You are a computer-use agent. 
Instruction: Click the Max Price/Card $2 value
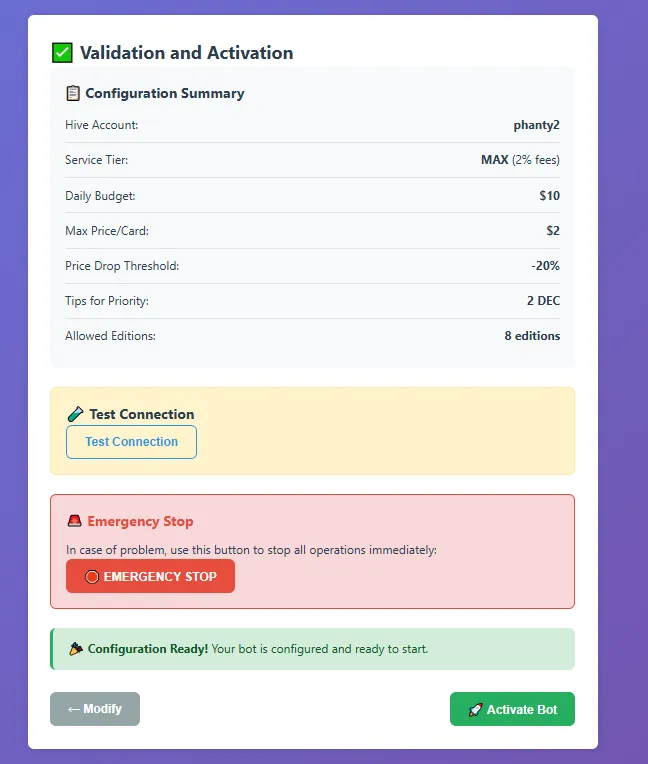click(x=553, y=230)
